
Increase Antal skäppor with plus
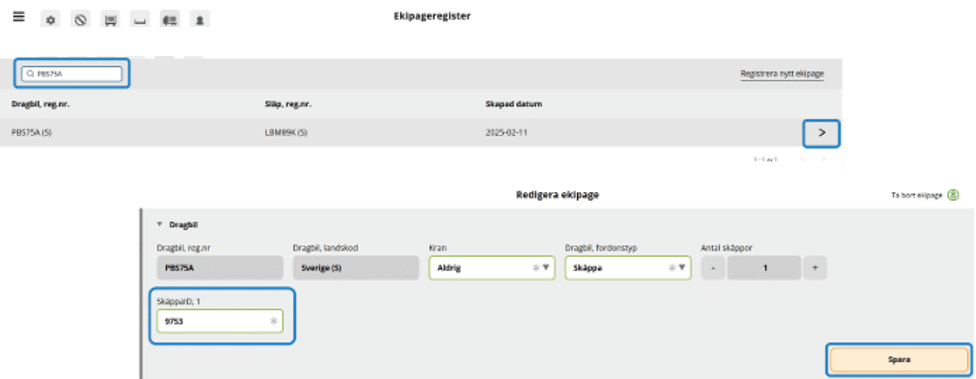(815, 268)
